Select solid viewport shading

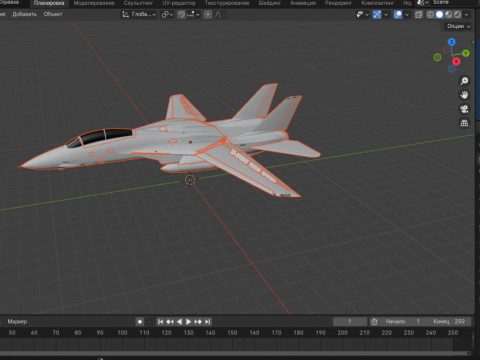[x=439, y=14]
